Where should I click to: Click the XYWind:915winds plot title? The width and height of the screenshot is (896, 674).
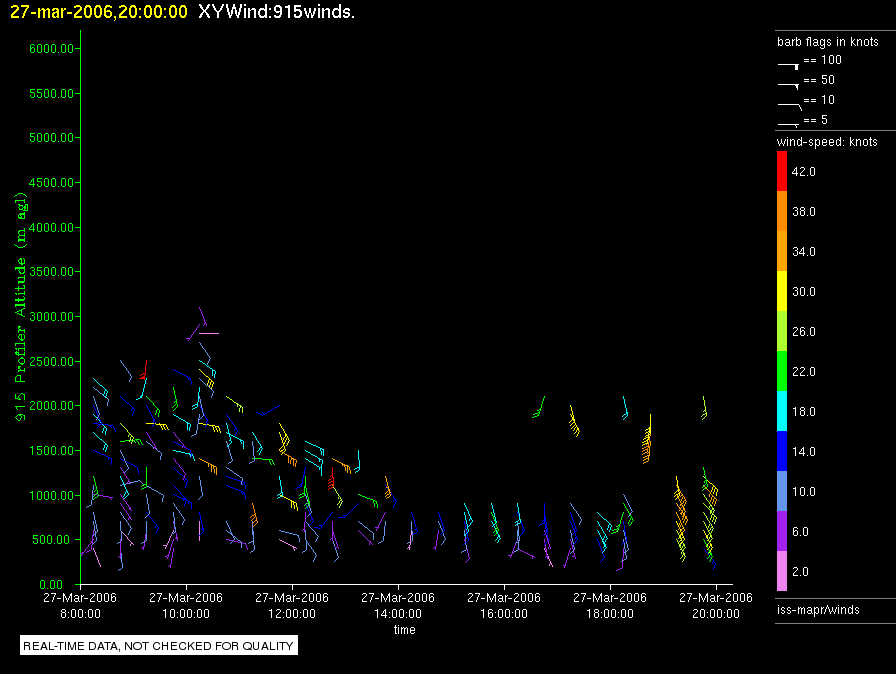click(x=277, y=12)
